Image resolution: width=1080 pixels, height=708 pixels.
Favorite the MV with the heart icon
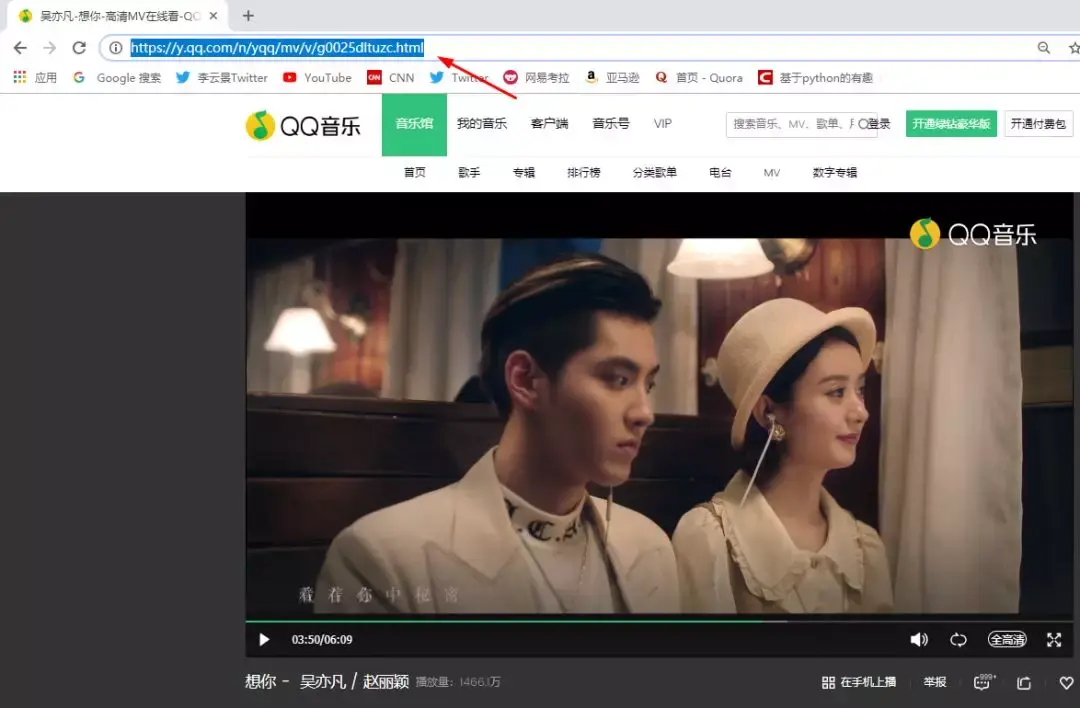click(x=1066, y=683)
